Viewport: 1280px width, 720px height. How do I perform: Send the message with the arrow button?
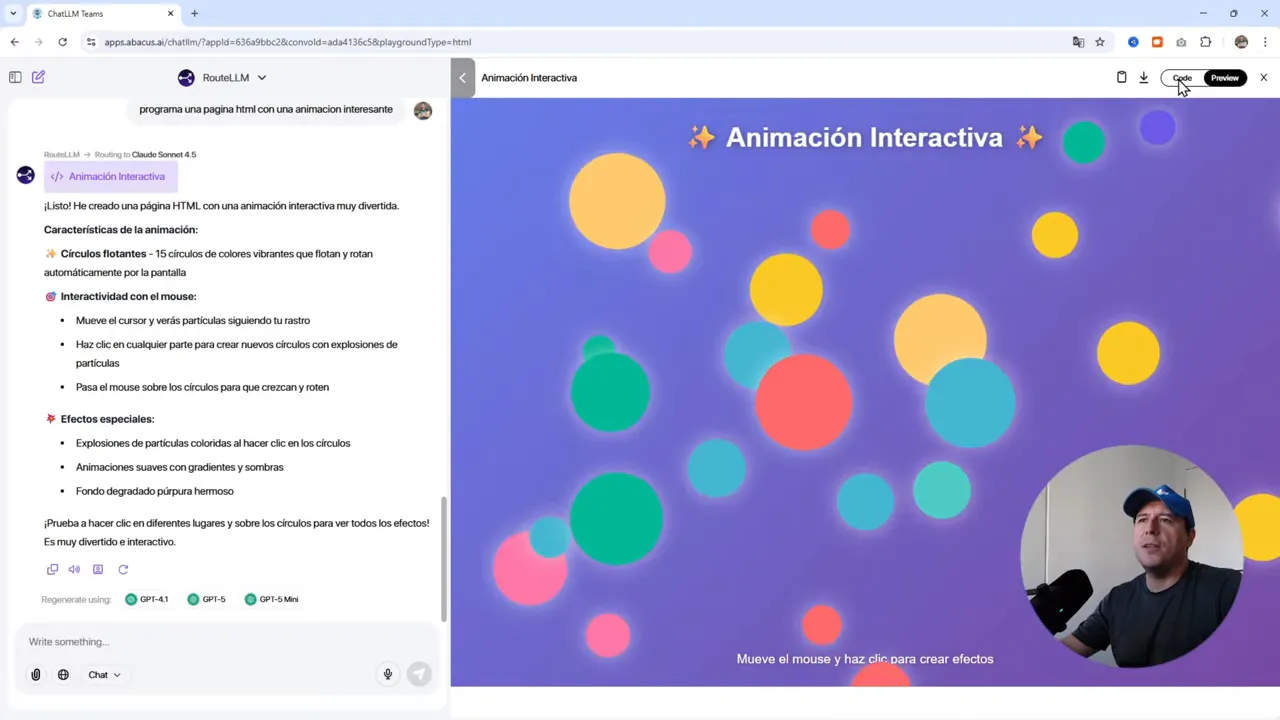point(419,674)
